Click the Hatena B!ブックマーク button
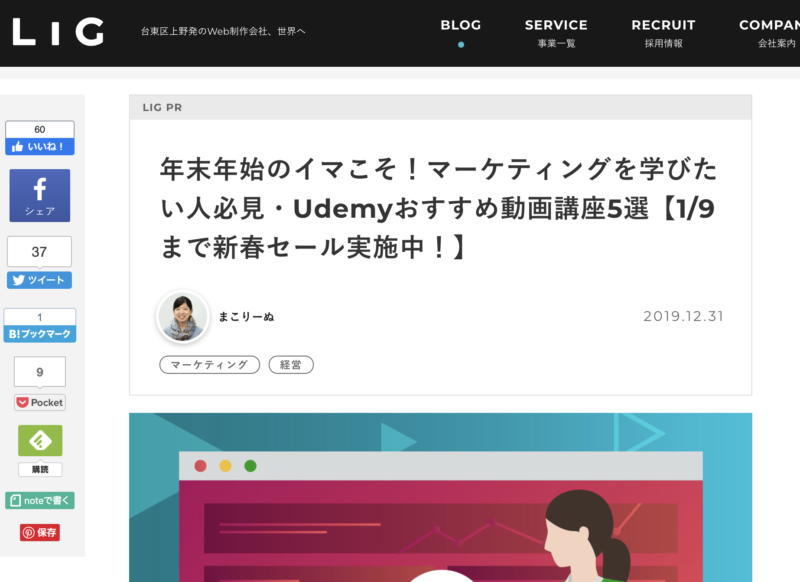The width and height of the screenshot is (800, 582). 40,334
